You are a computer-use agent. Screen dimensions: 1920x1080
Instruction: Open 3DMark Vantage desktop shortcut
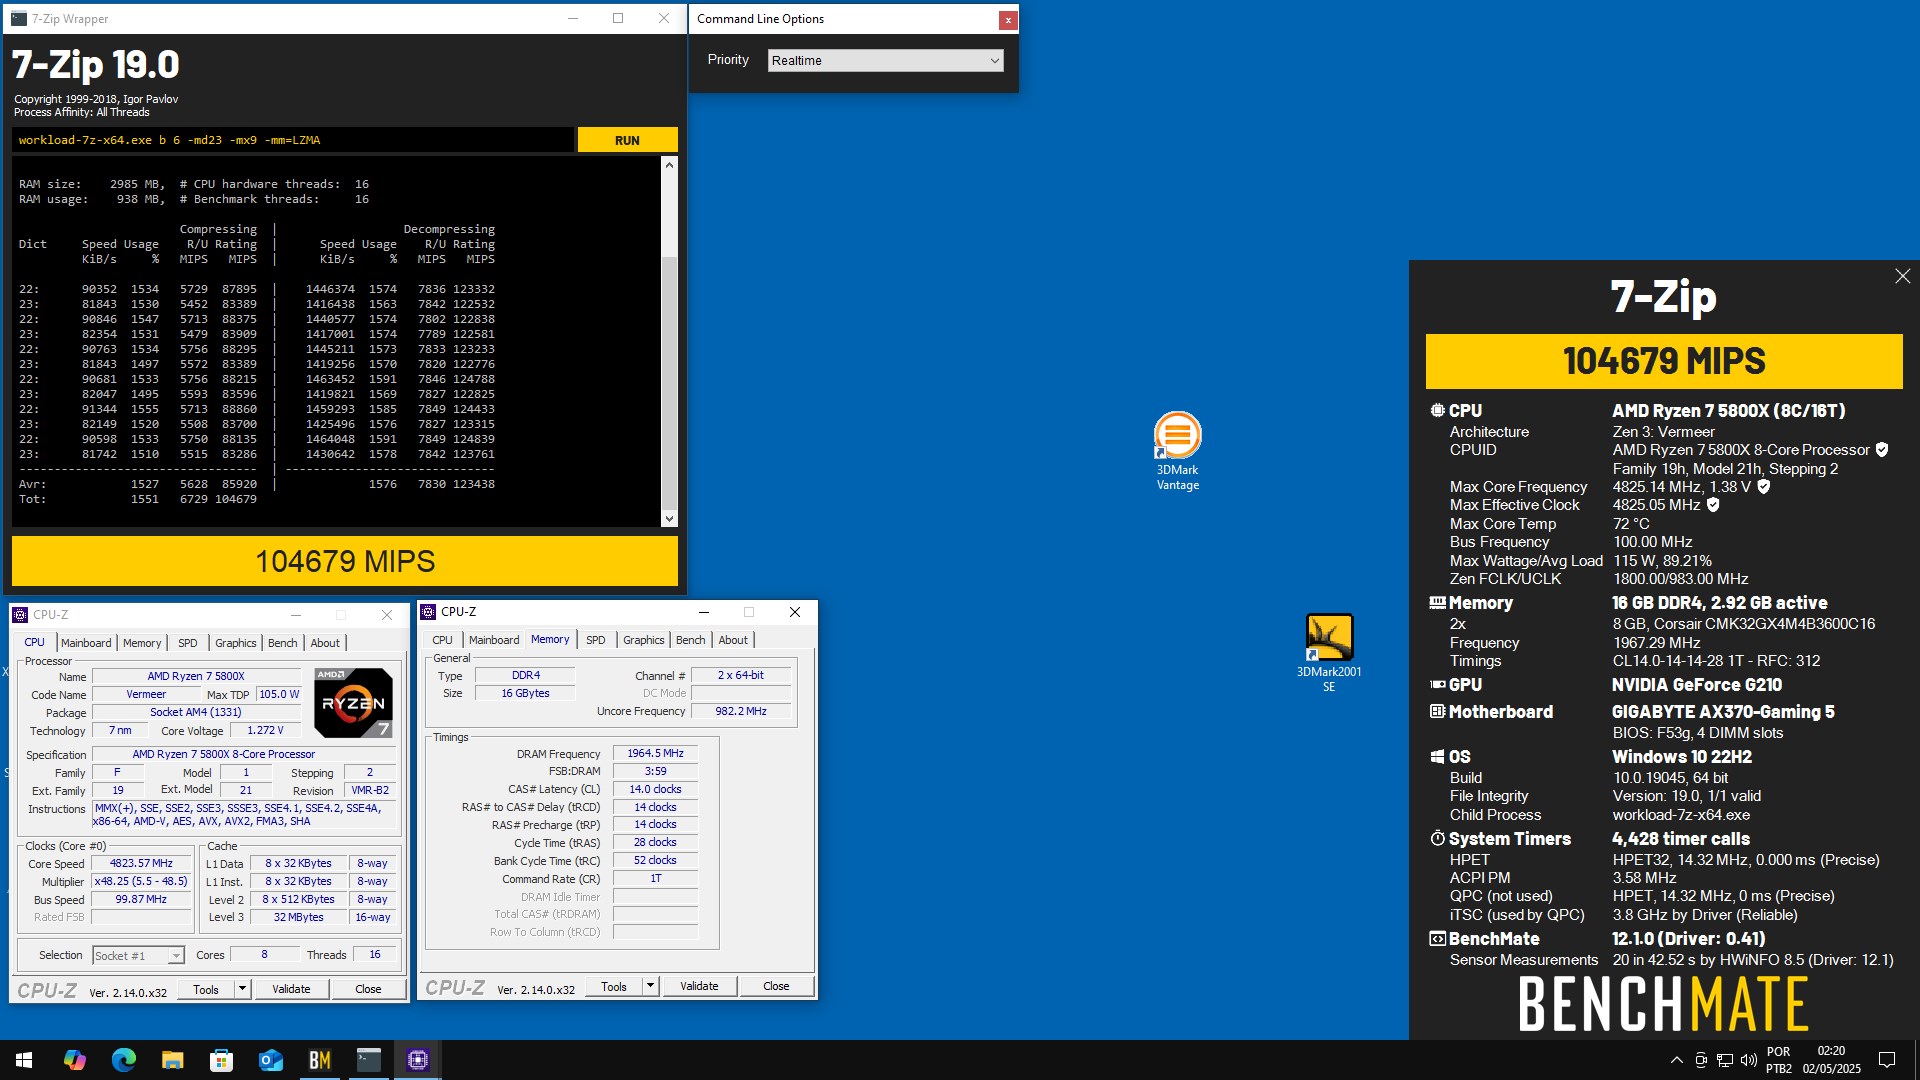point(1177,451)
